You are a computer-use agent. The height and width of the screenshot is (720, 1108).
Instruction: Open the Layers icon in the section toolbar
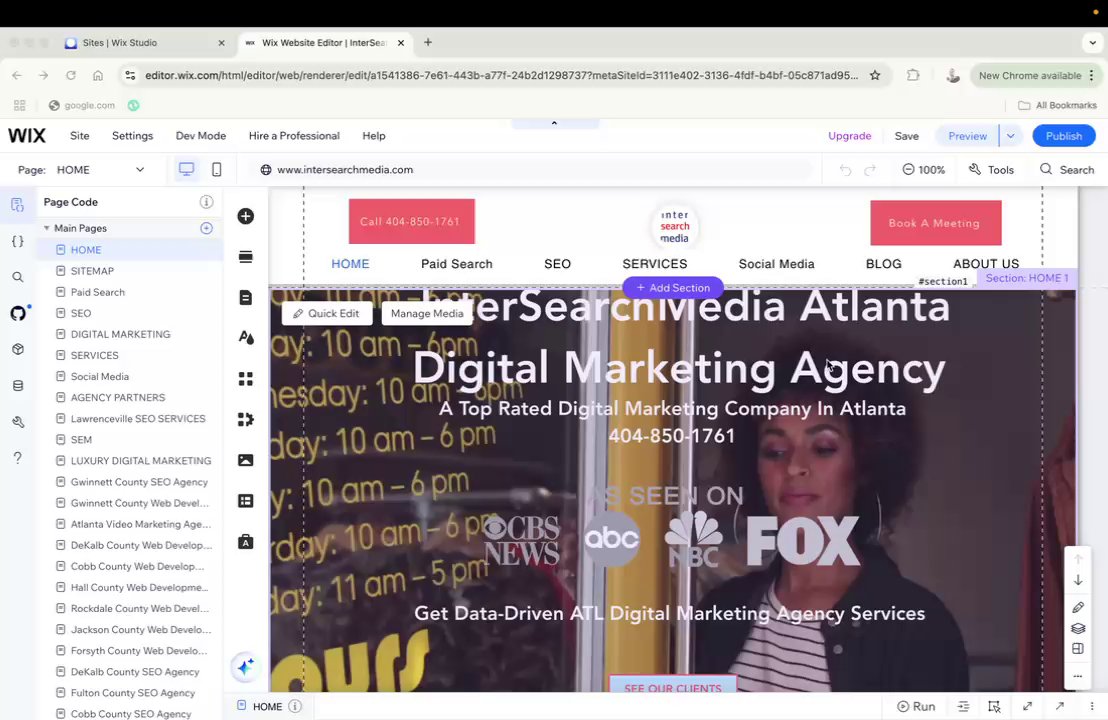[x=1078, y=628]
